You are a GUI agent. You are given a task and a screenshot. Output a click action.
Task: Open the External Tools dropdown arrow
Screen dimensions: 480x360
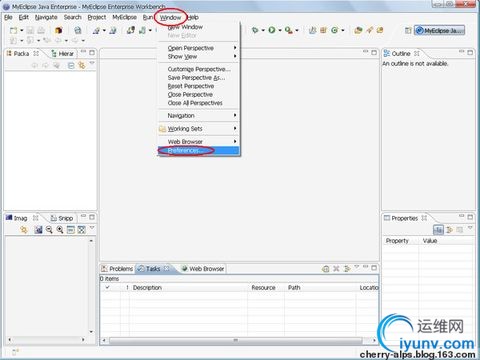297,30
